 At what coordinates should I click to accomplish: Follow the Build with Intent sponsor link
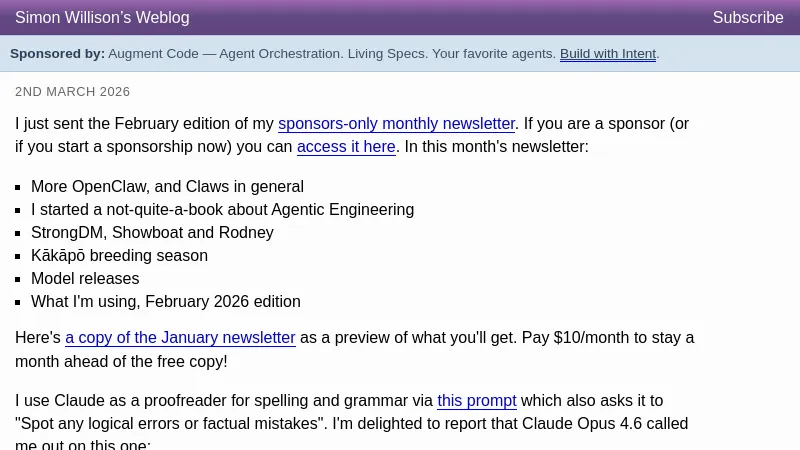[x=608, y=54]
